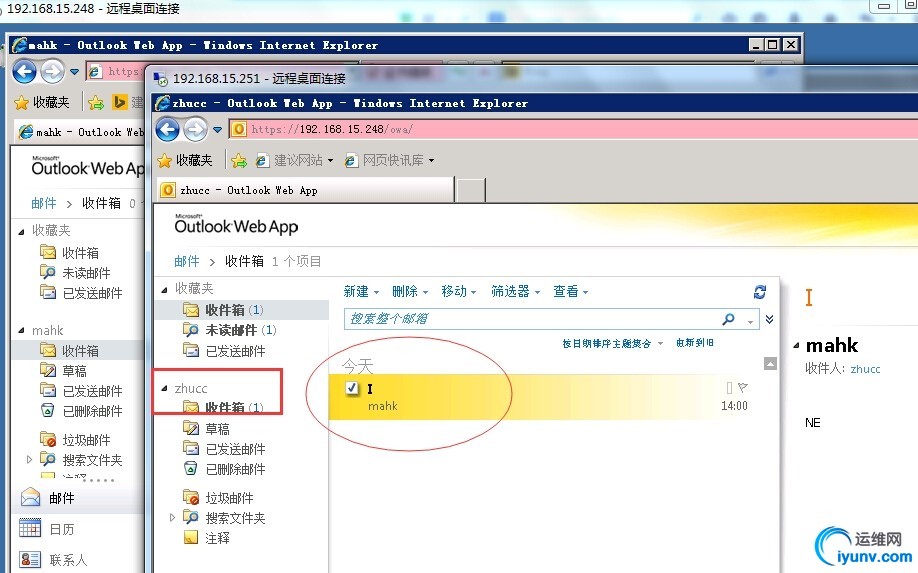Click recipient link zhucc in reading pane
This screenshot has width=918, height=573.
click(865, 369)
